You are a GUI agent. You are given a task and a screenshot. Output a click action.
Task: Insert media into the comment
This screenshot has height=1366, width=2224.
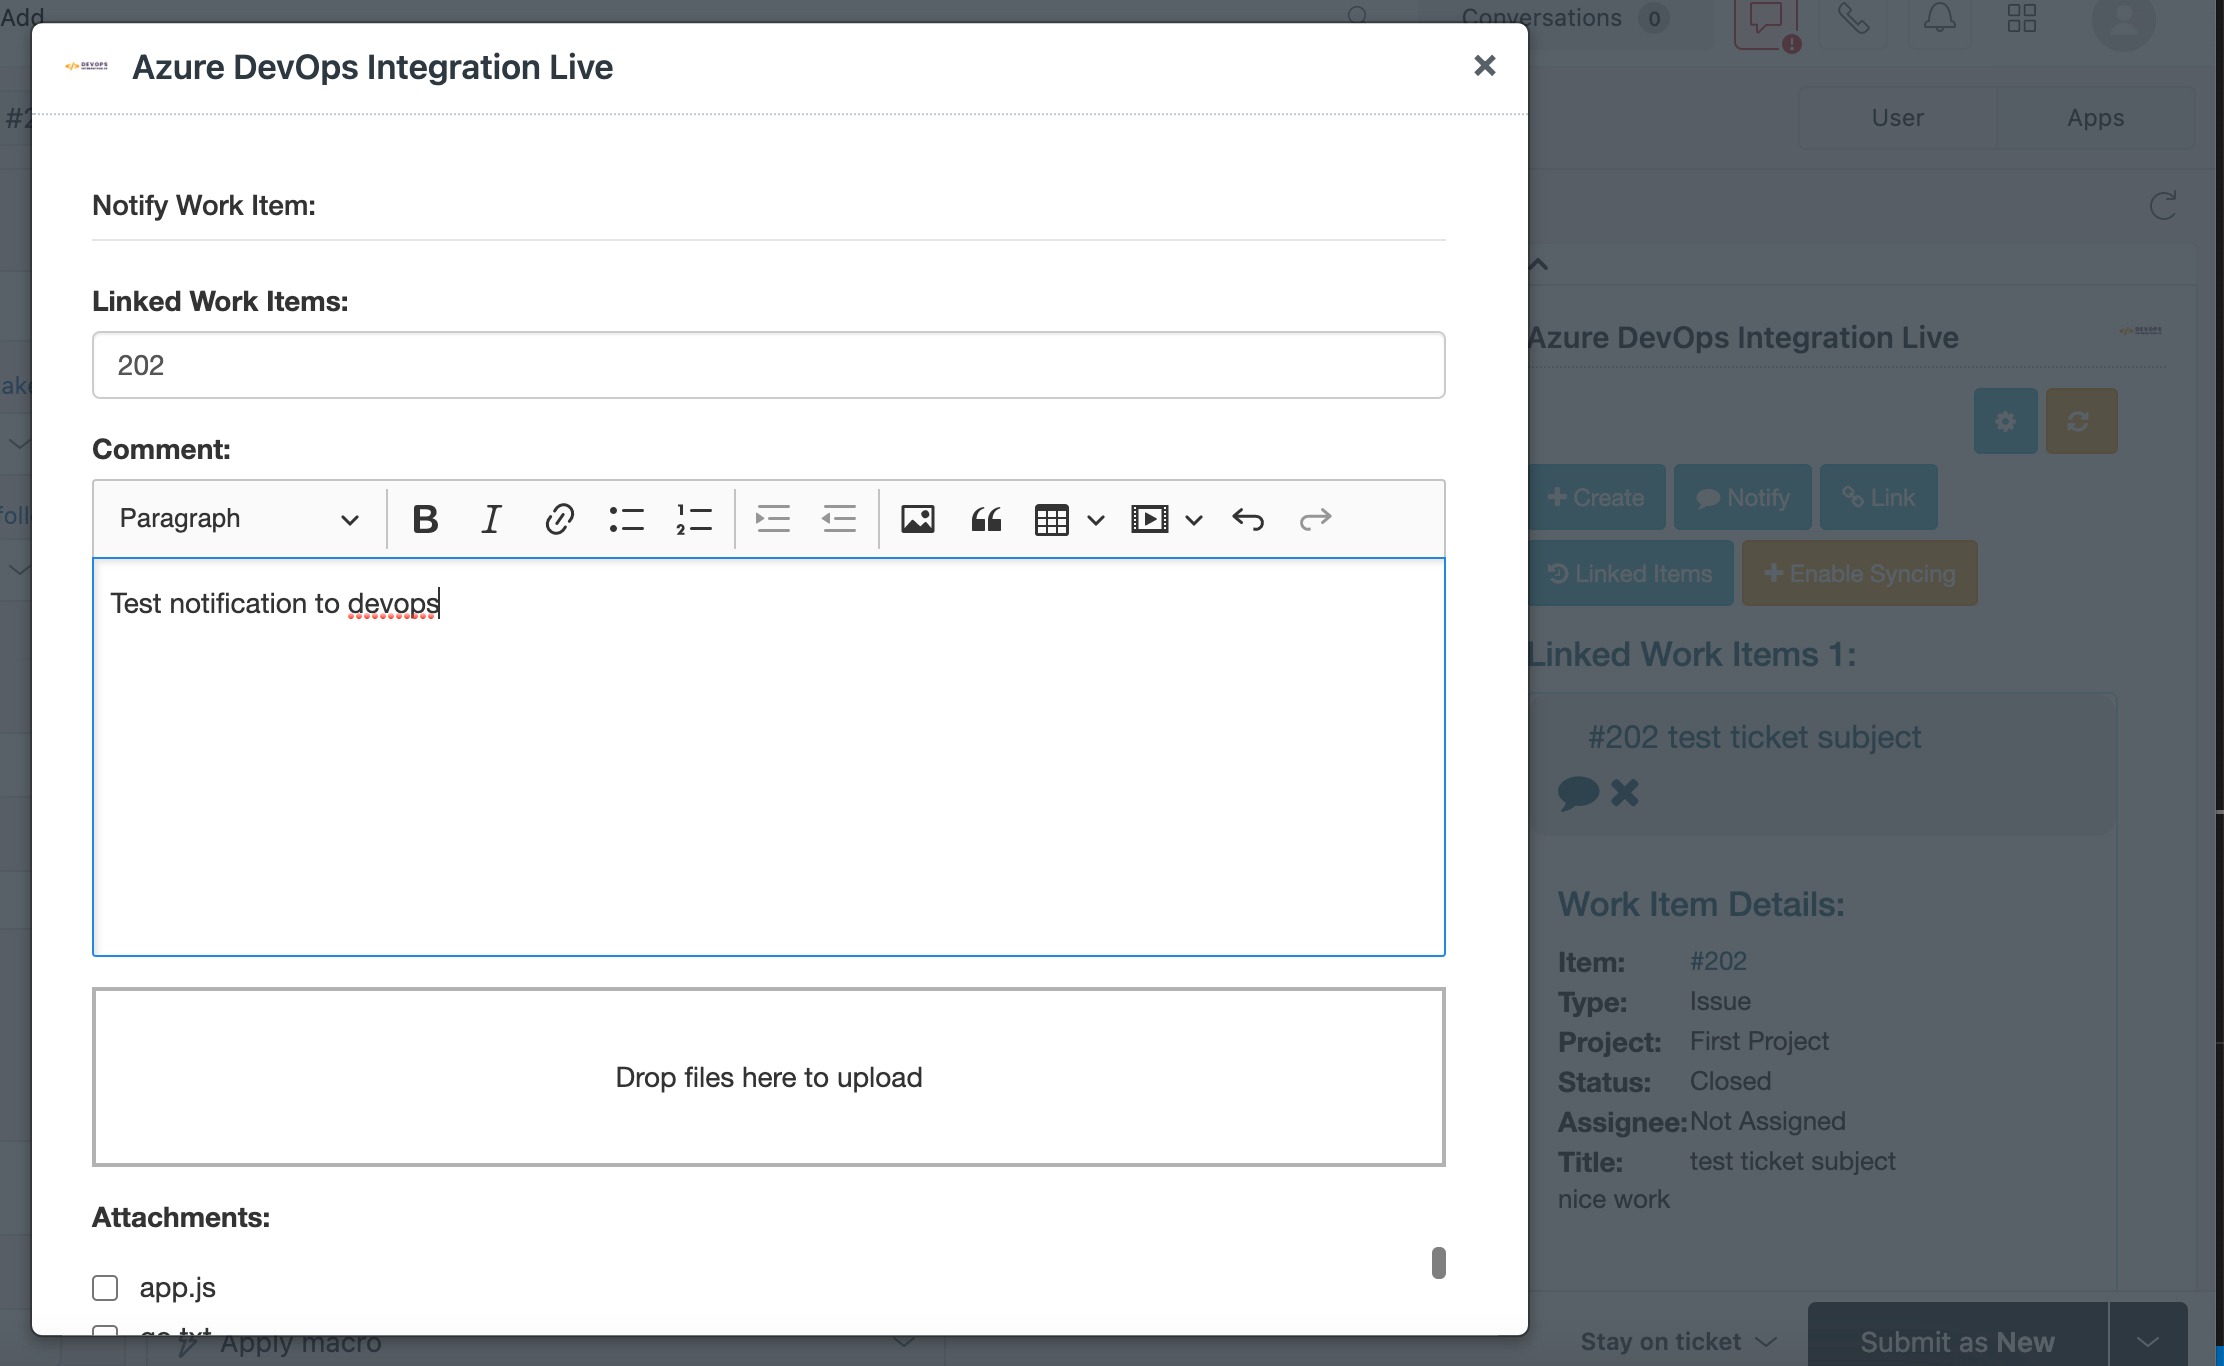pos(1150,519)
